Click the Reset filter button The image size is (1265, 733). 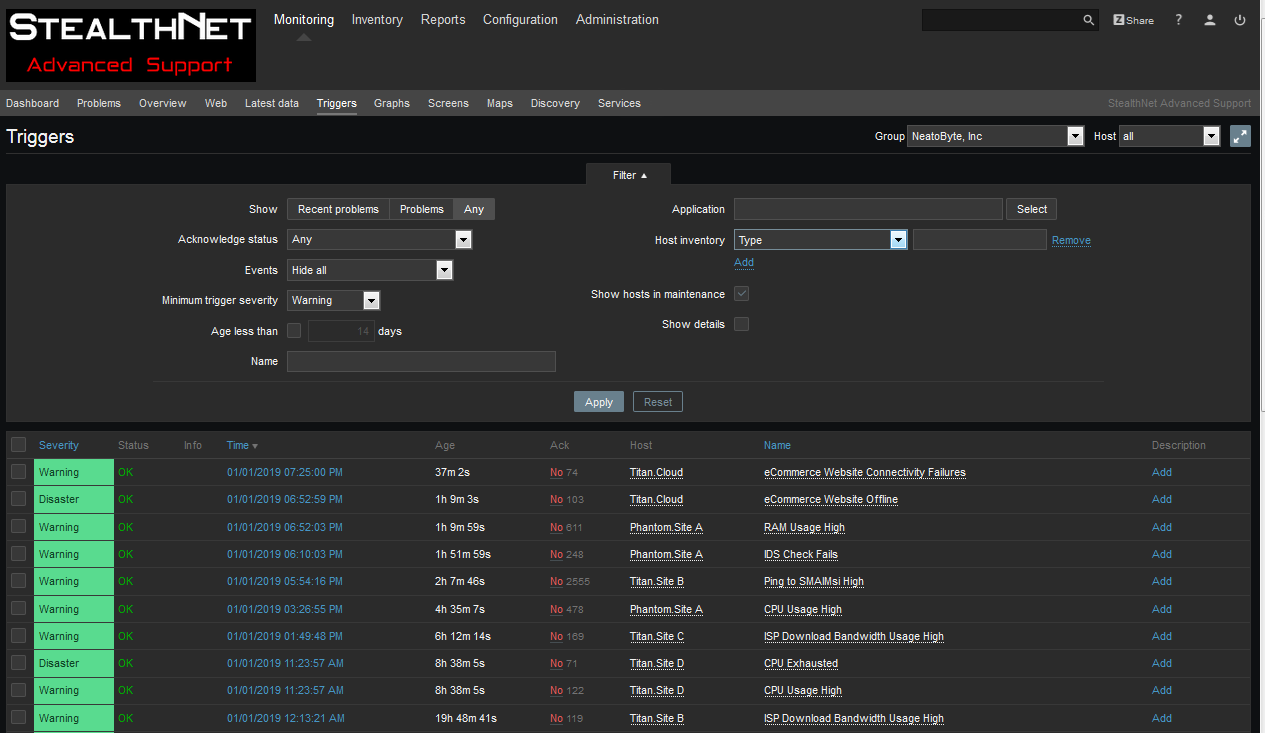[x=658, y=402]
